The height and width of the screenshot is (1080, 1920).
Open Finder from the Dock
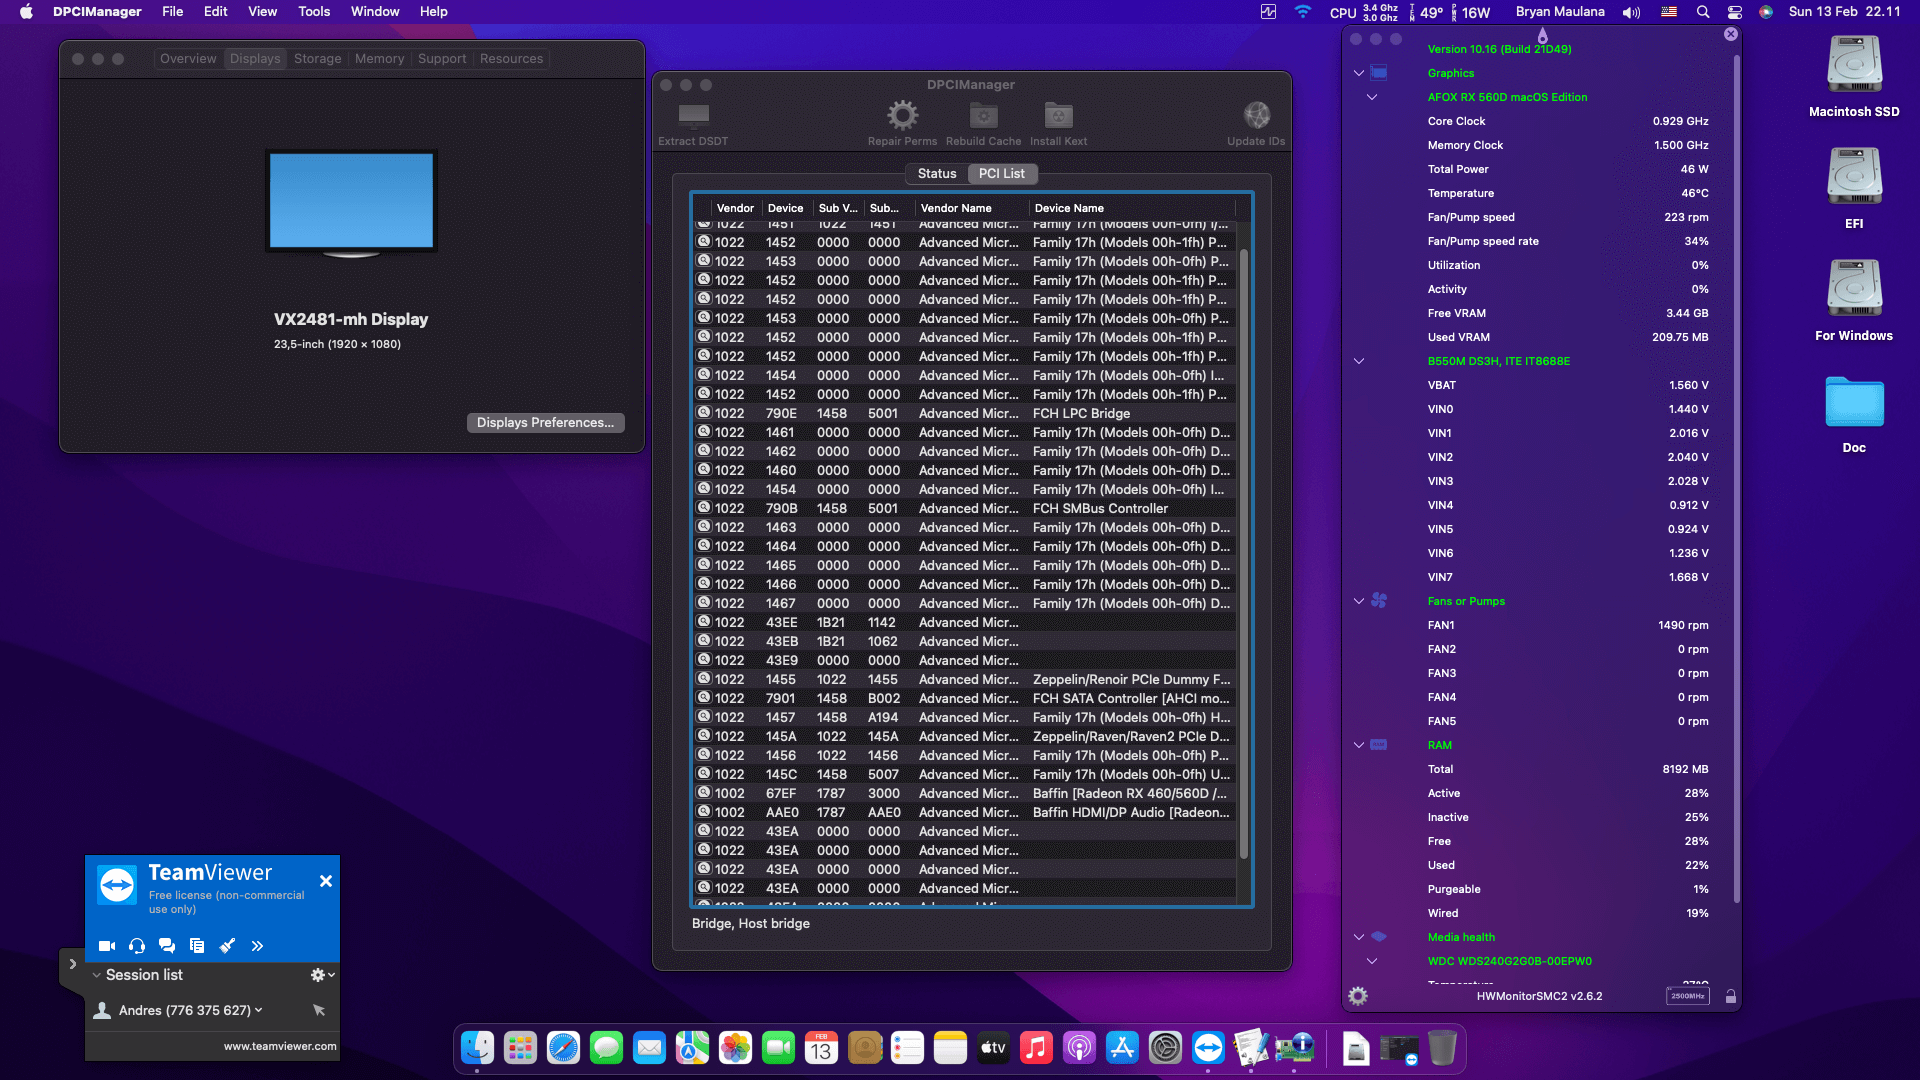coord(477,1048)
